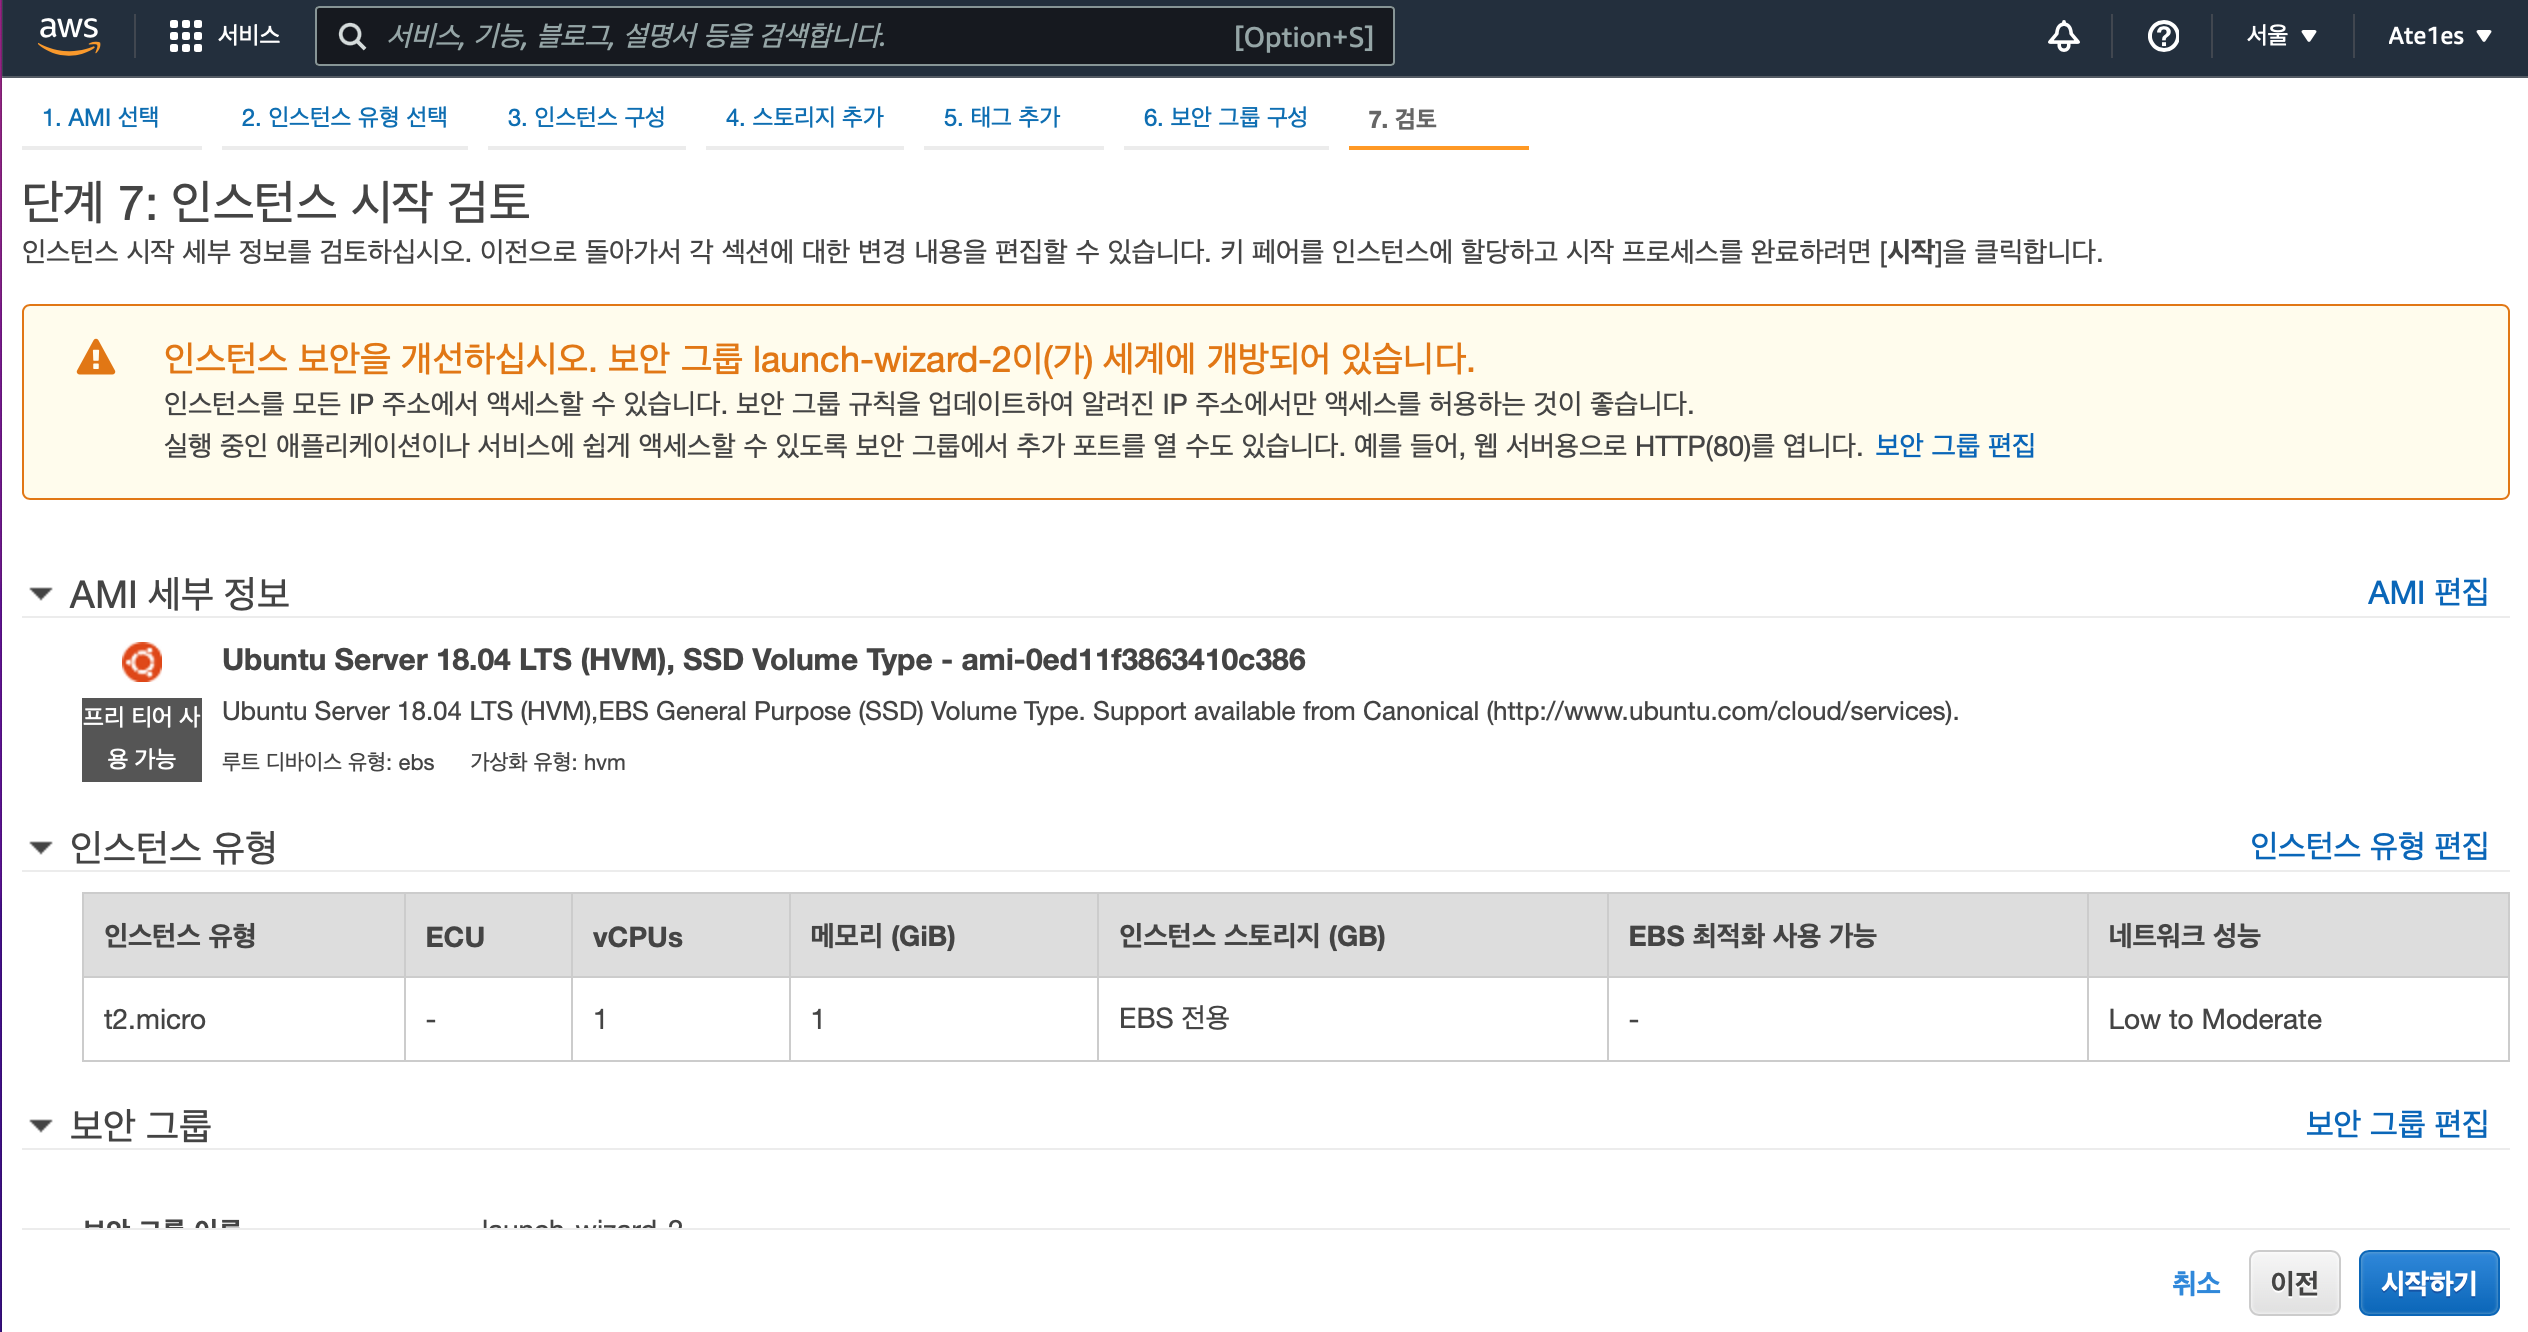The width and height of the screenshot is (2528, 1332).
Task: Open the 서비스 grid menu icon
Action: (x=185, y=36)
